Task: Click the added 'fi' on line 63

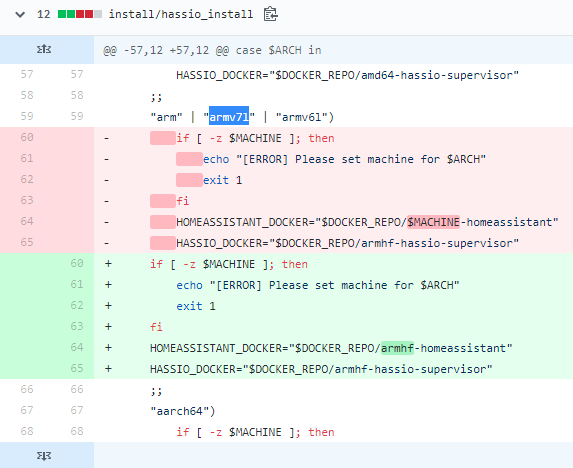Action: coord(156,327)
